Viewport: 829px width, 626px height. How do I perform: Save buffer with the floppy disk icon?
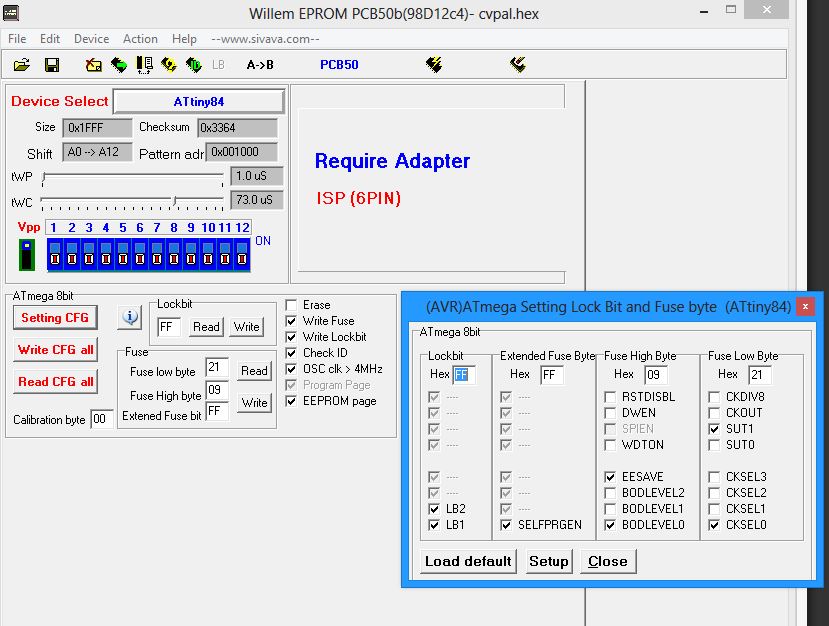pyautogui.click(x=52, y=65)
